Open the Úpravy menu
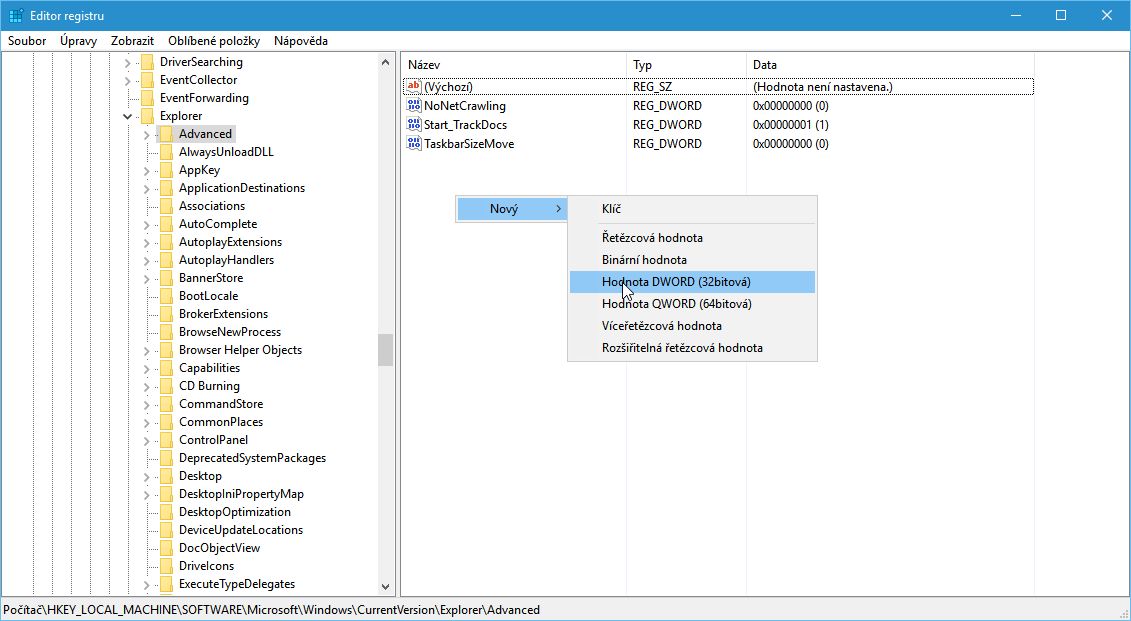1131x621 pixels. tap(78, 41)
